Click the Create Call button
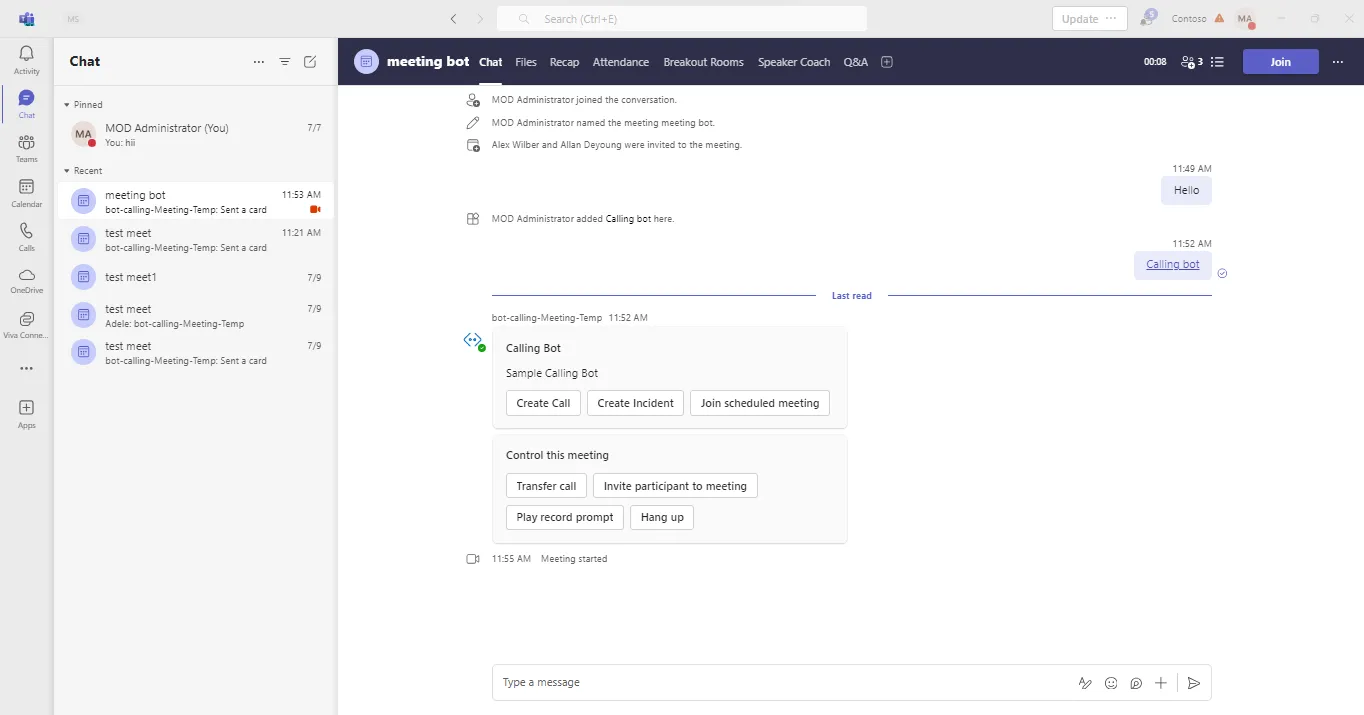 (543, 403)
